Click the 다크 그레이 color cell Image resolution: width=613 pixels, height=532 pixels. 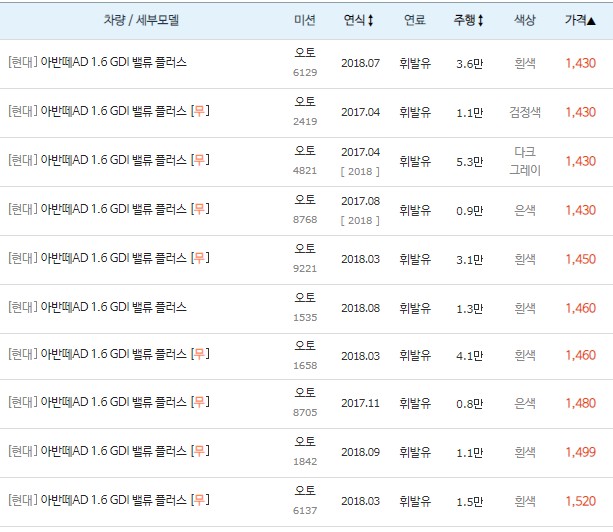point(525,161)
